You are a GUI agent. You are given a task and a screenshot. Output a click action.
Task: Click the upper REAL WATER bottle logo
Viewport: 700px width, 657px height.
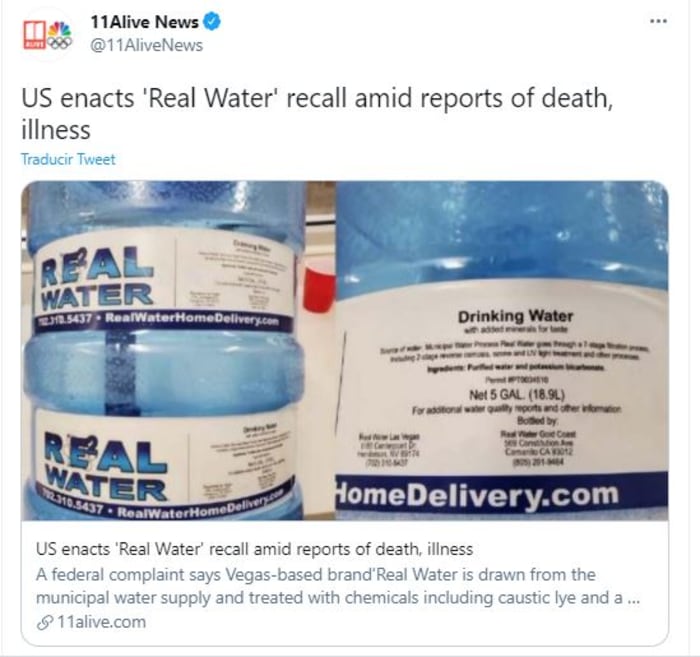pyautogui.click(x=97, y=279)
